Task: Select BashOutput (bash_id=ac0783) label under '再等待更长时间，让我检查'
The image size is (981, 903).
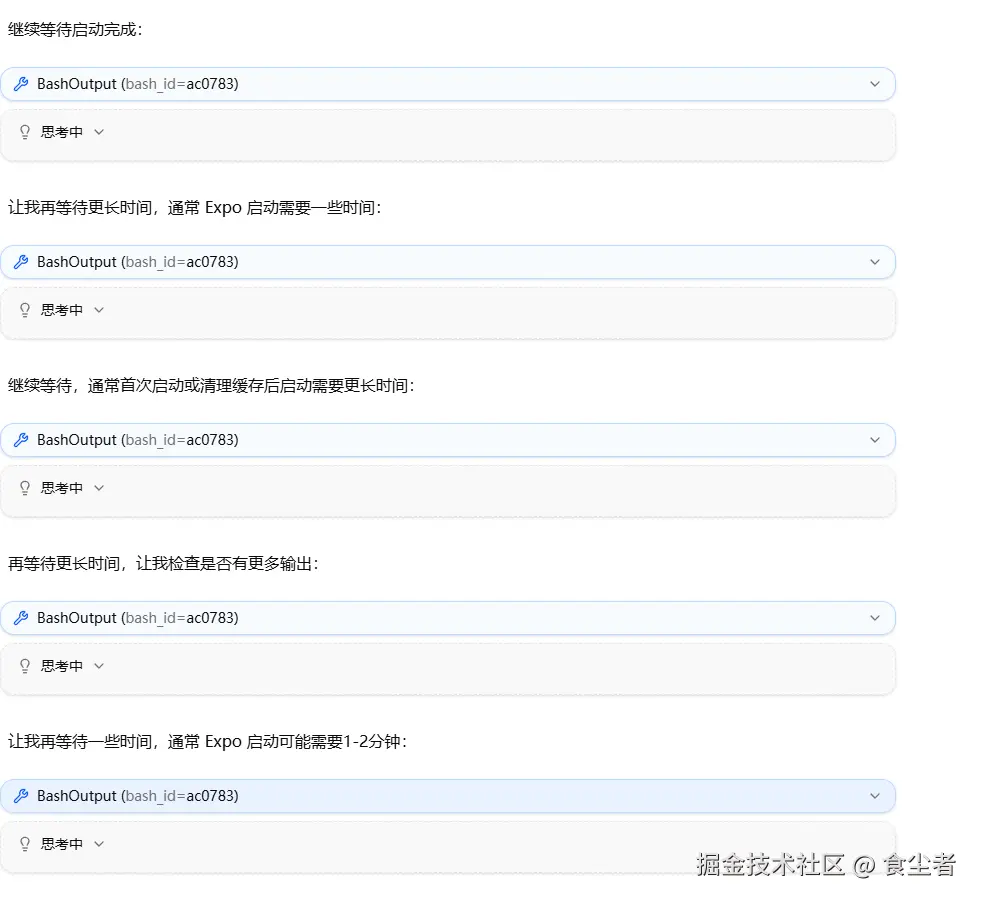Action: click(x=138, y=618)
